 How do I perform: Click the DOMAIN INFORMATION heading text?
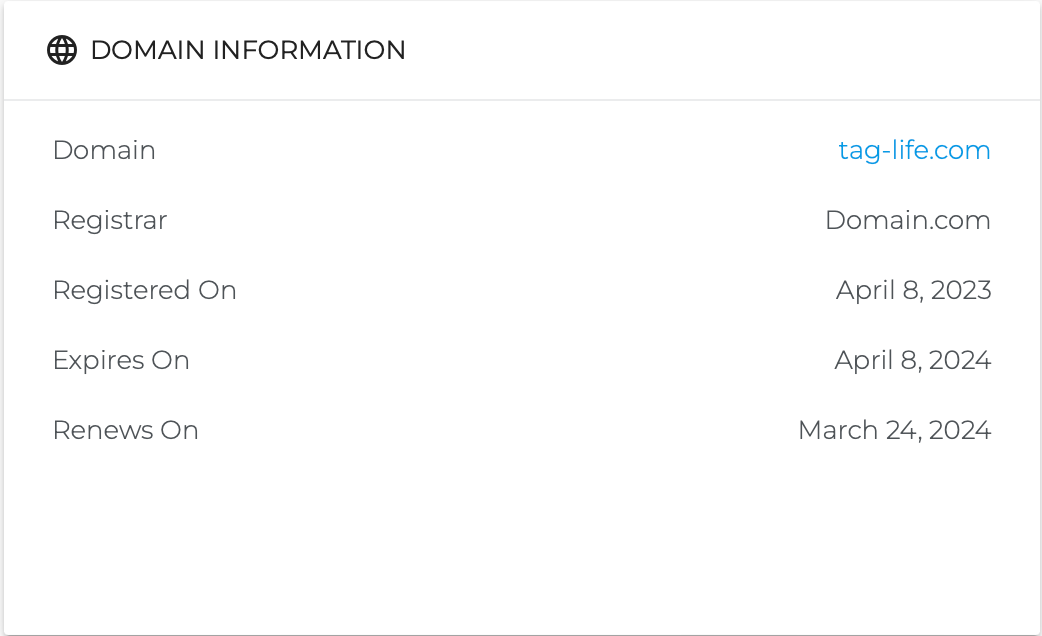click(248, 50)
